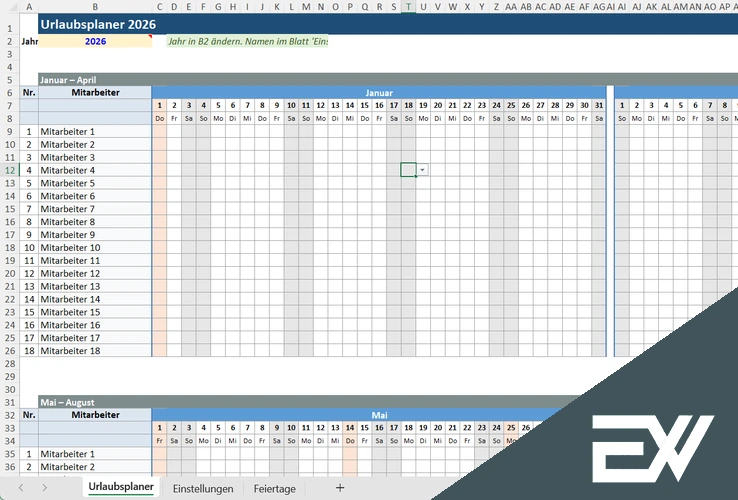
Task: Add a new sheet with plus icon
Action: click(340, 488)
